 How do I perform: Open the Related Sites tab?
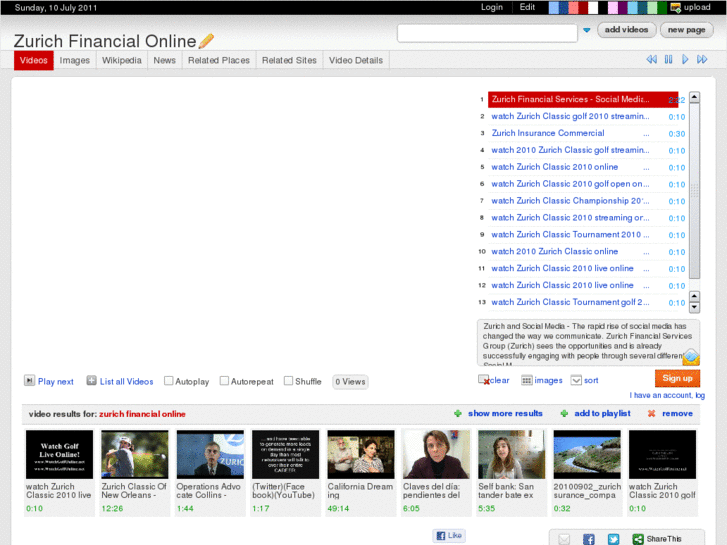pos(289,60)
